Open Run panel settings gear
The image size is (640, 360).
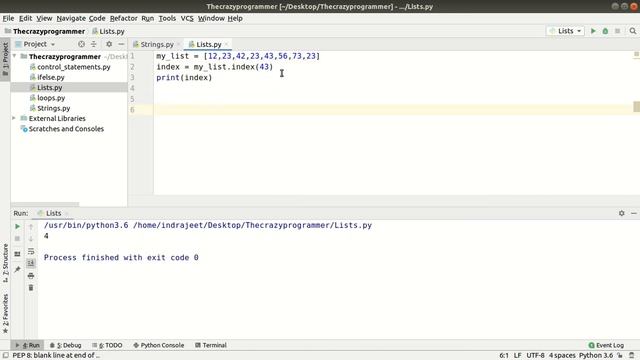(x=621, y=213)
